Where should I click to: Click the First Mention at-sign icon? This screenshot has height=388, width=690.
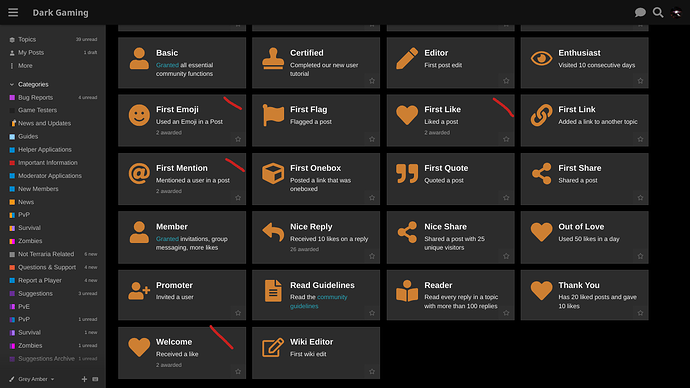point(139,173)
